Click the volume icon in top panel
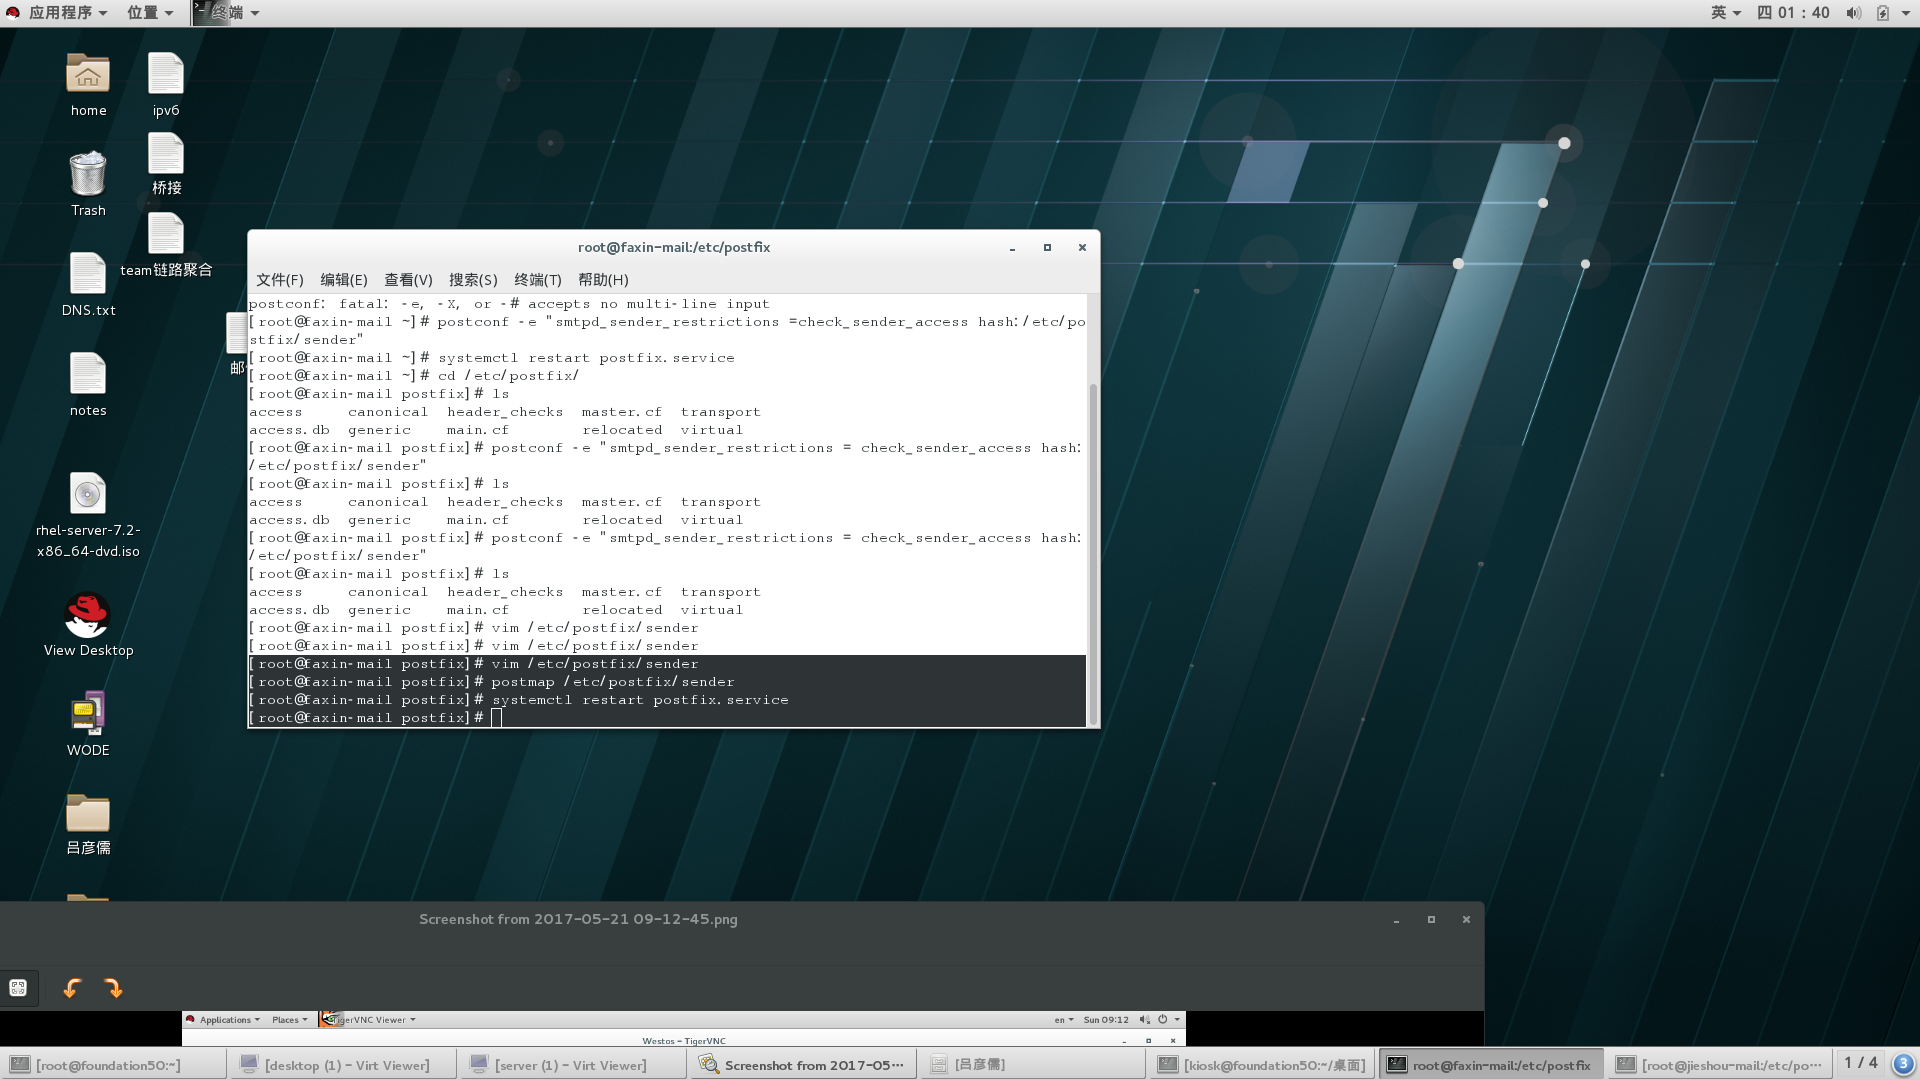Image resolution: width=1920 pixels, height=1080 pixels. pos(1853,13)
